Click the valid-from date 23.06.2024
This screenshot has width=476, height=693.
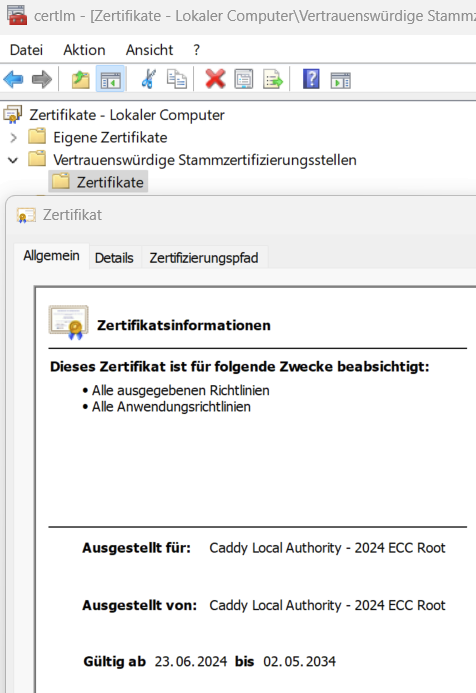pos(190,662)
